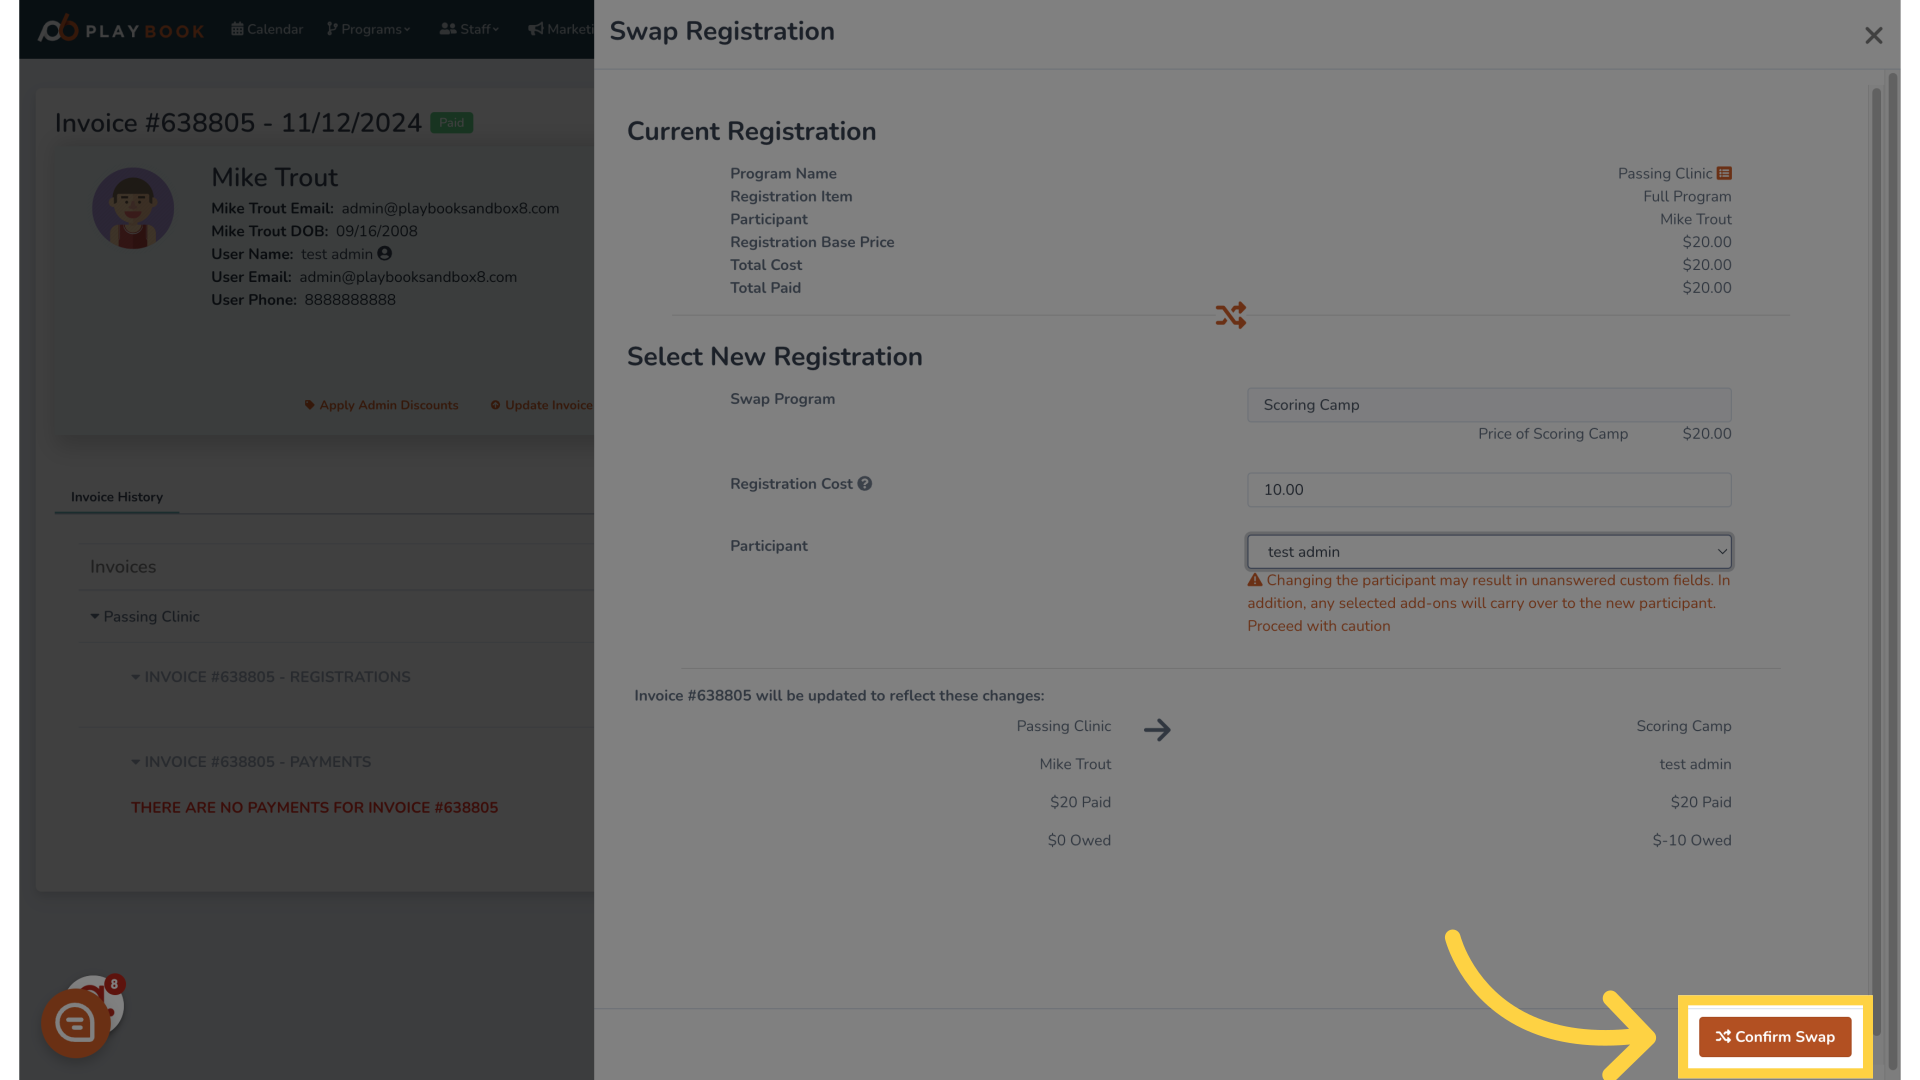Click the chat support bubble icon
This screenshot has height=1080, width=1920.
[73, 1021]
